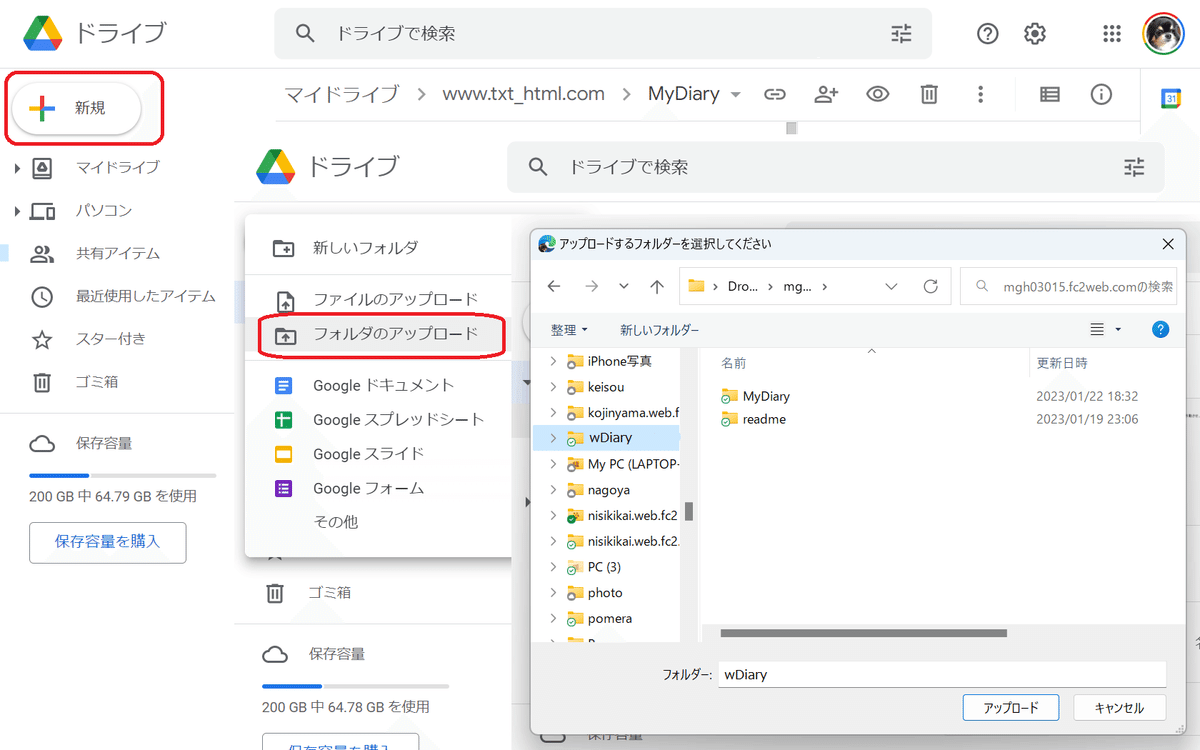Expand the keisou folder tree node
Viewport: 1200px width, 750px height.
coord(553,387)
